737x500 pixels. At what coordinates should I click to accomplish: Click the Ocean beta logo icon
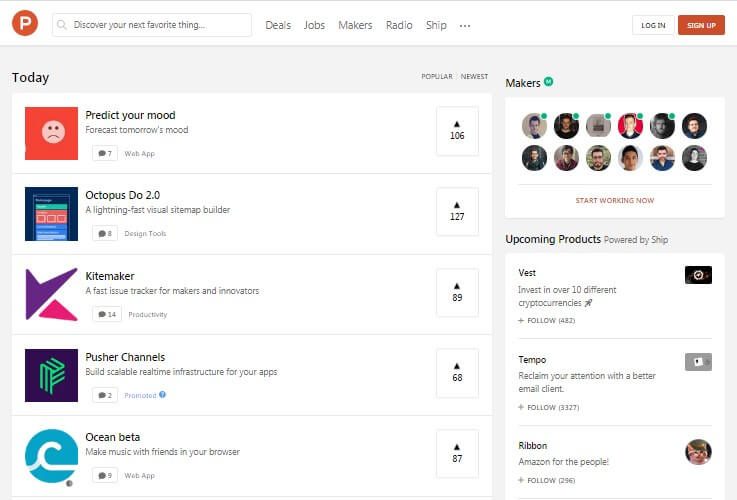click(51, 456)
